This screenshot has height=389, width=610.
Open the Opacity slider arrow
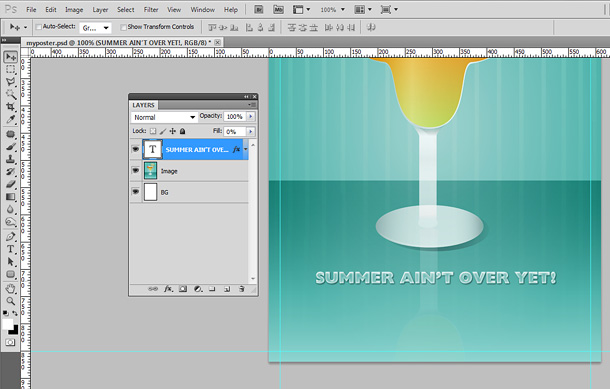251,116
